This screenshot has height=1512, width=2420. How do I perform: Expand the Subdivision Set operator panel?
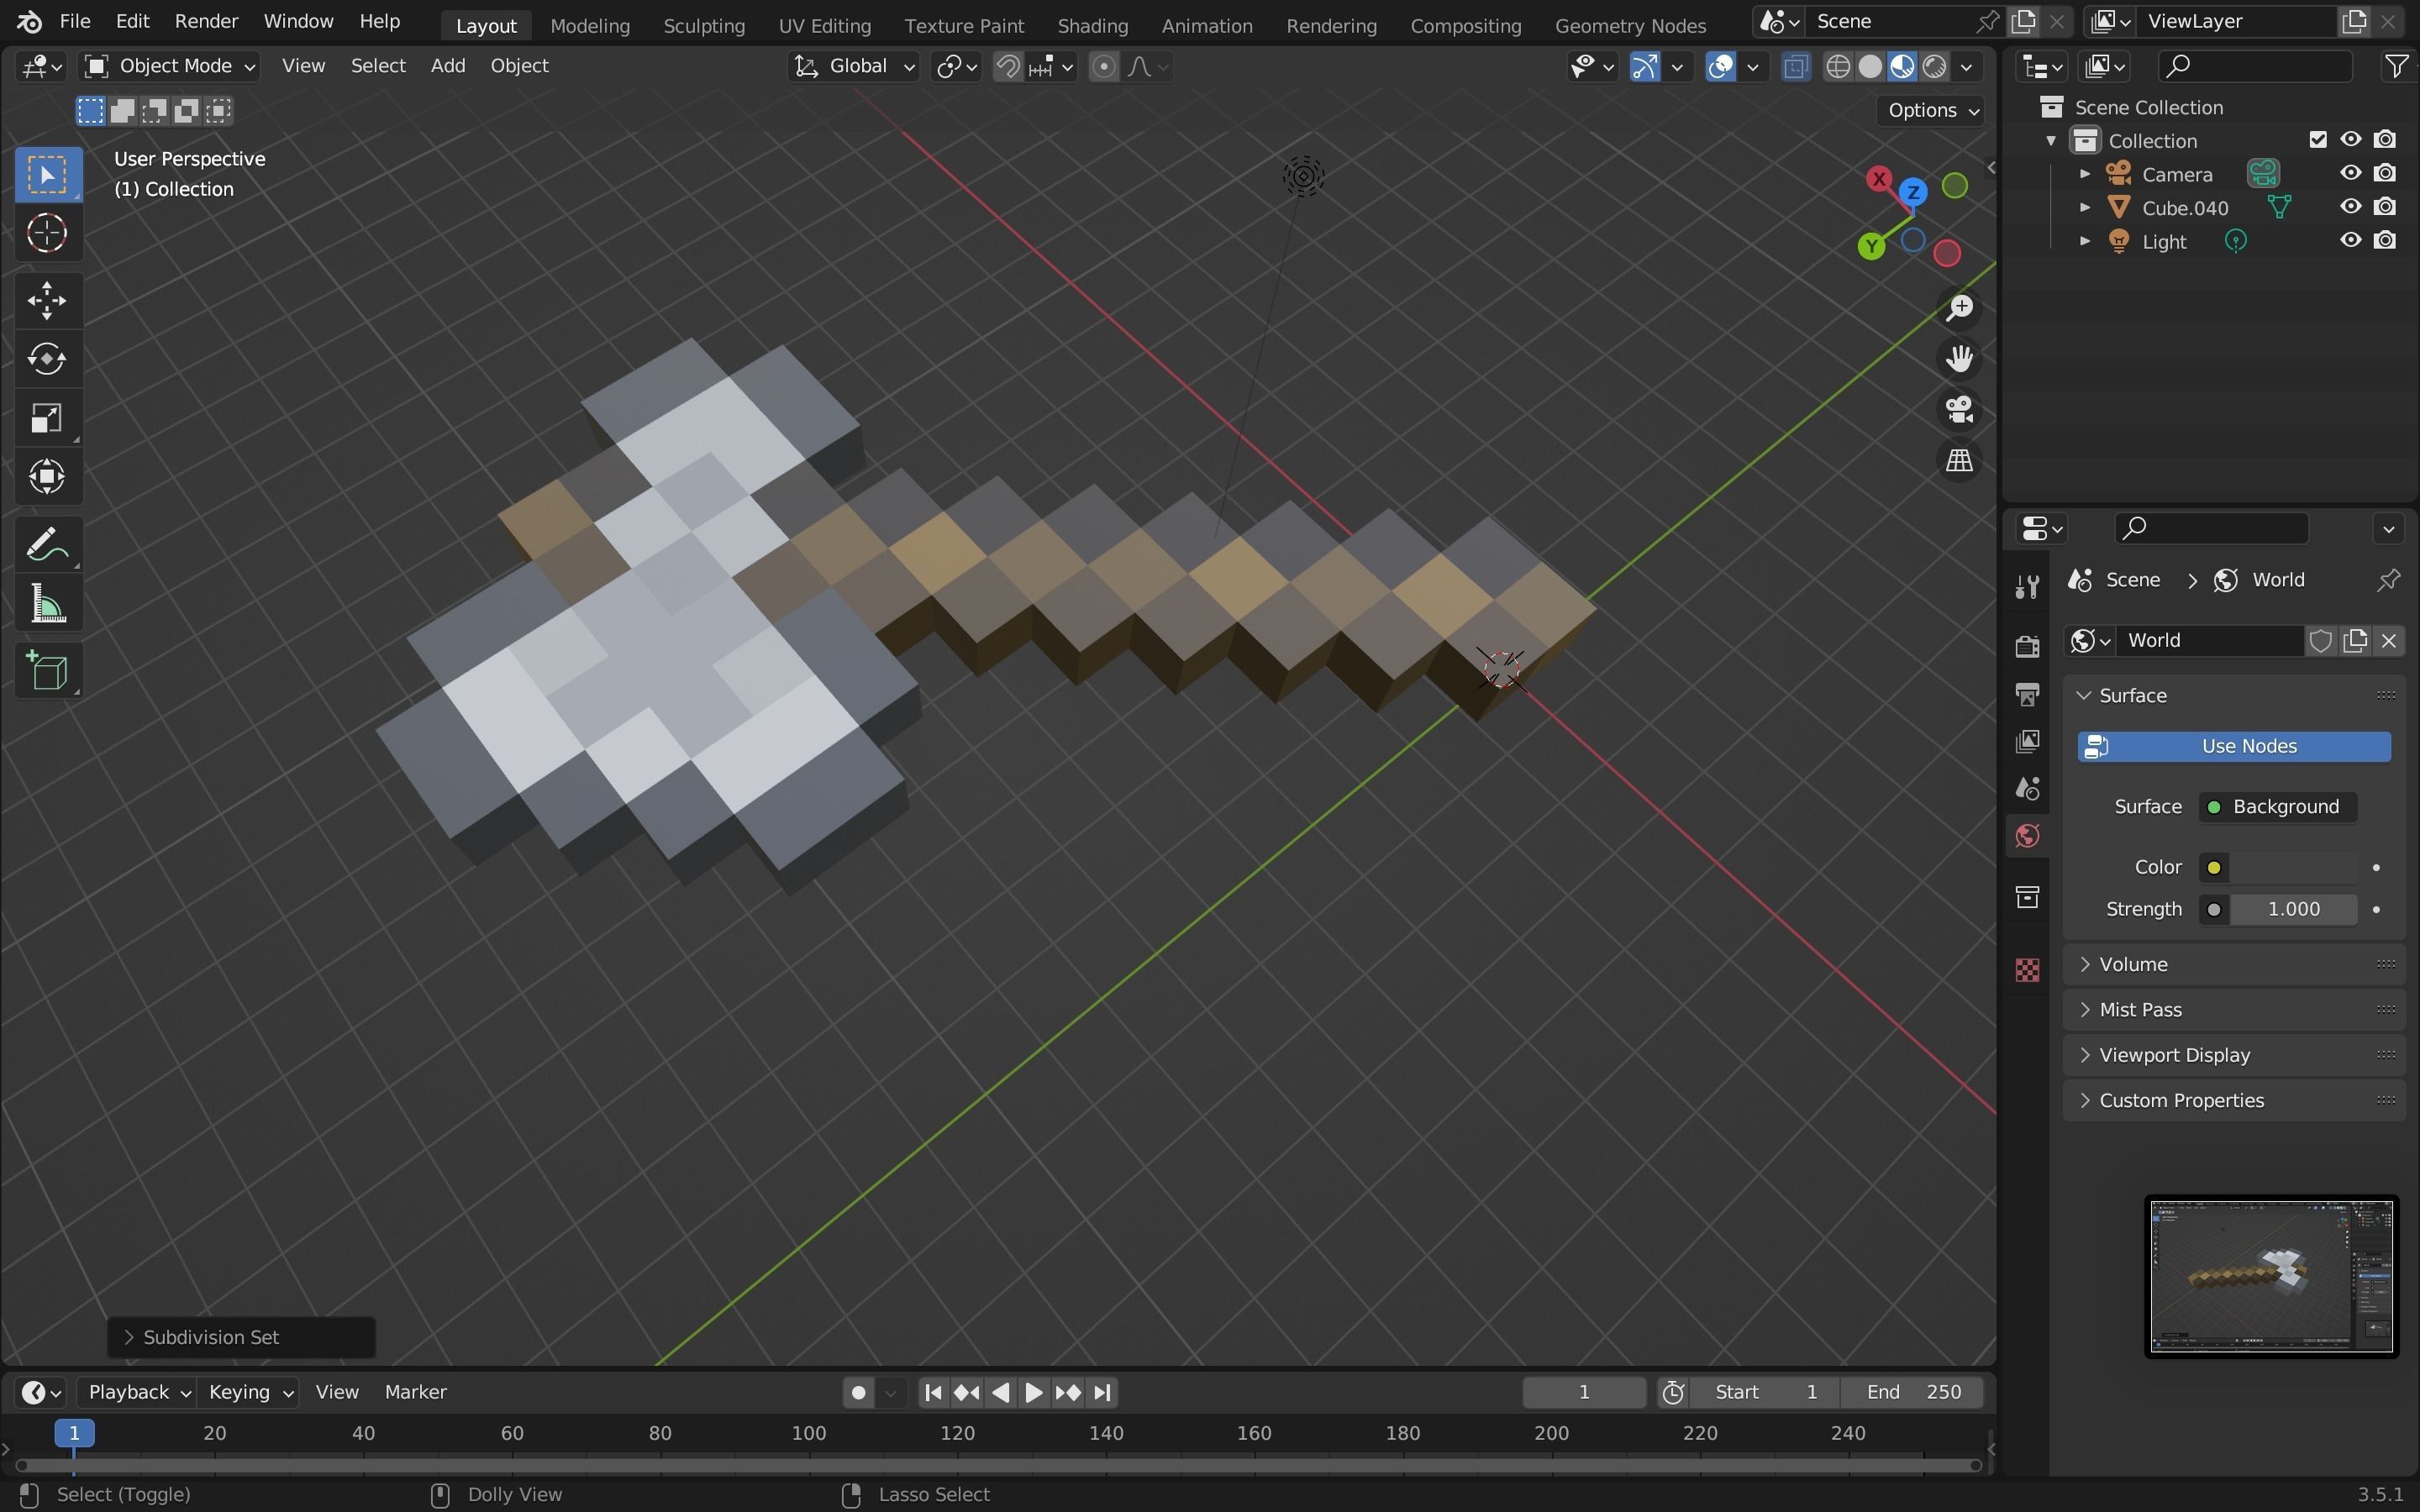pyautogui.click(x=241, y=1337)
